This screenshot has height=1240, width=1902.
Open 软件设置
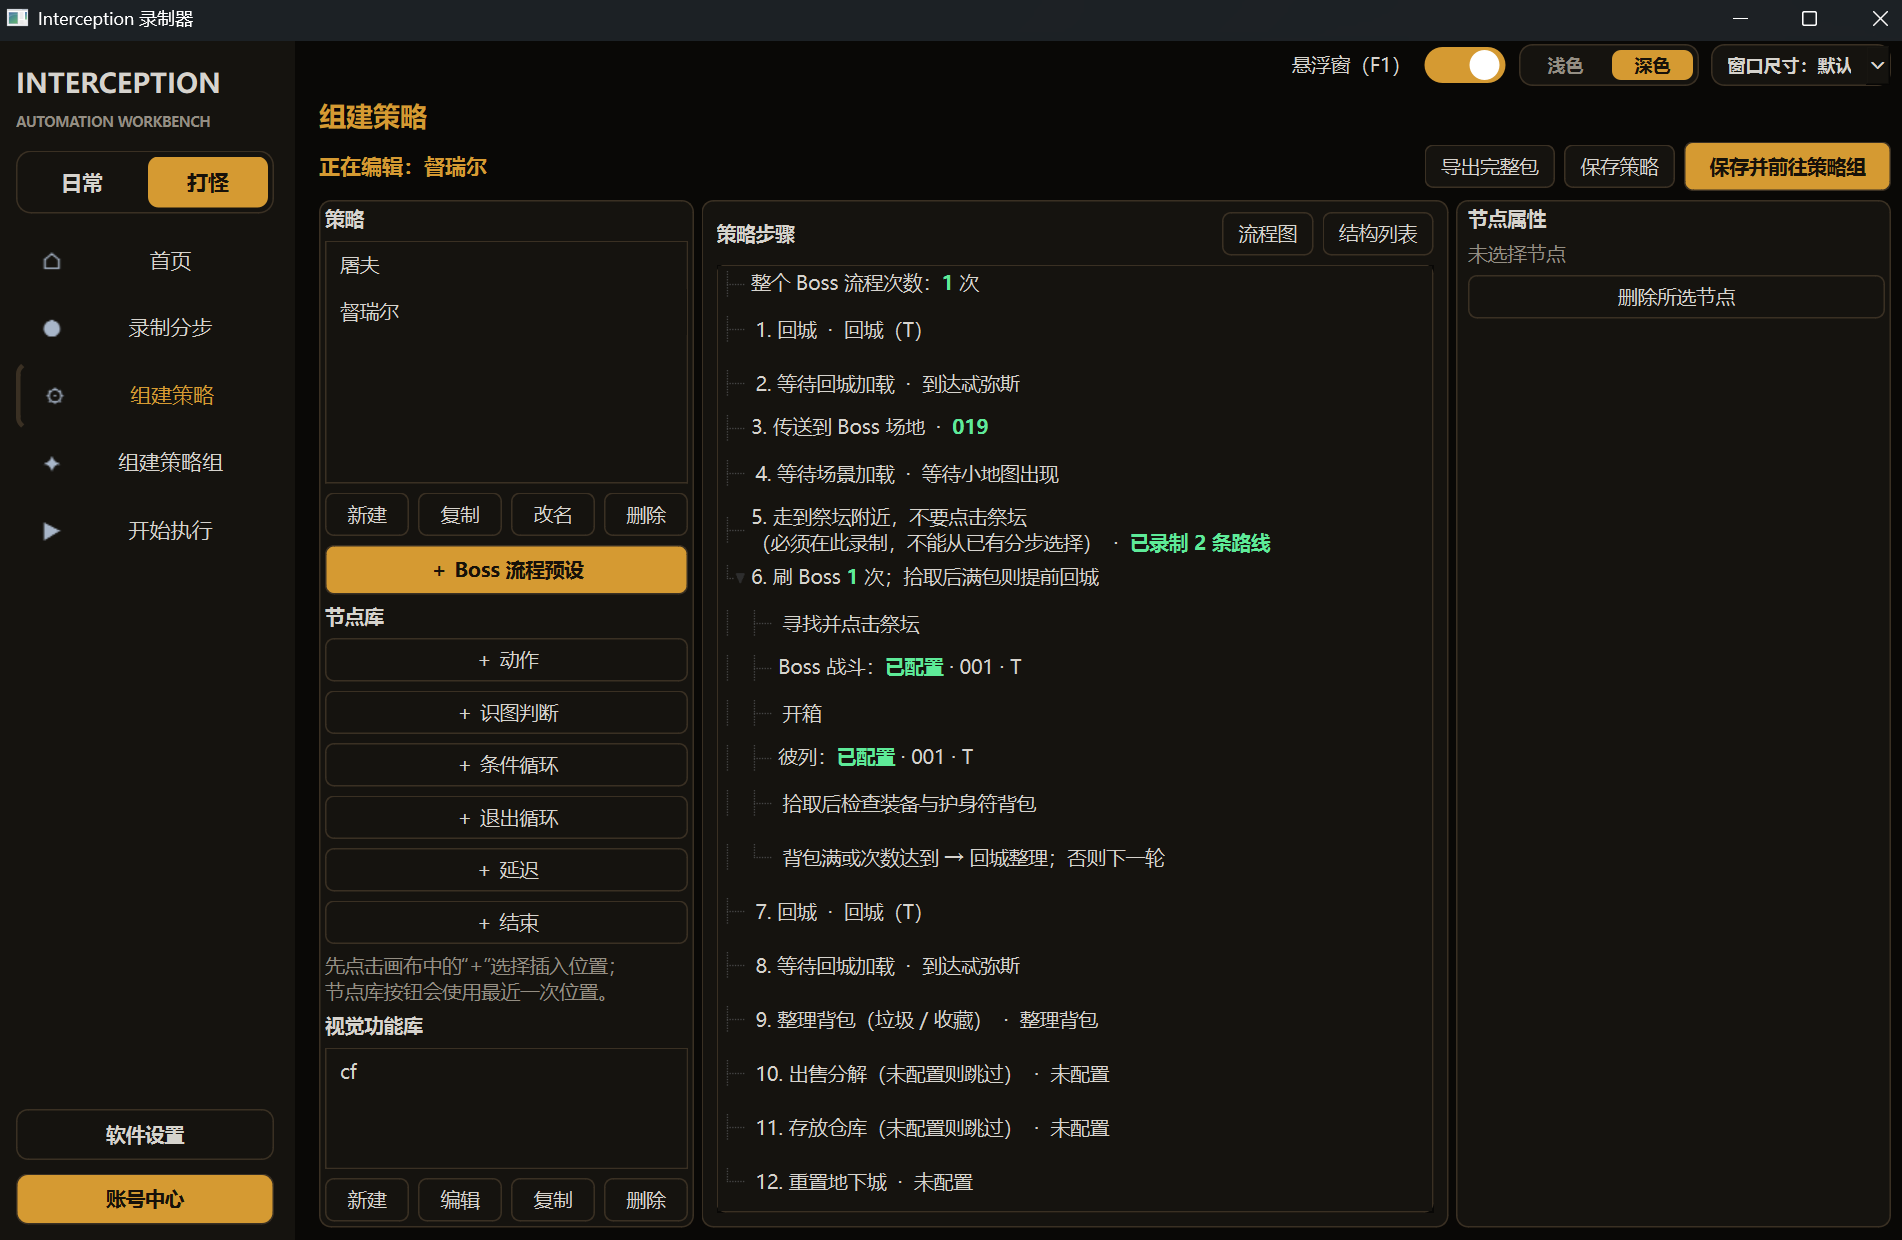145,1135
